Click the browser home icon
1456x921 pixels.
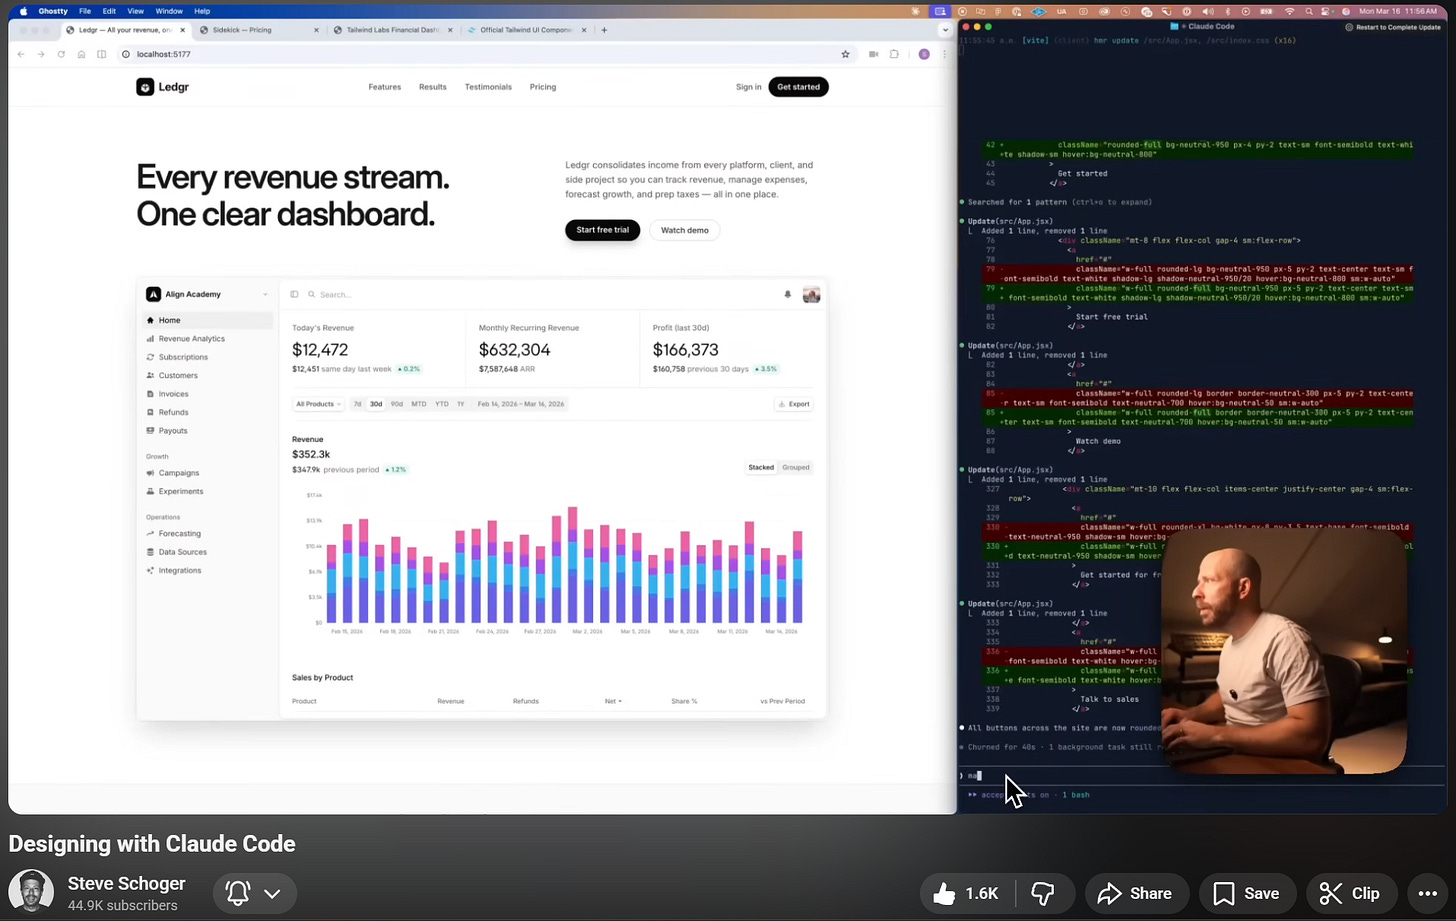click(82, 54)
